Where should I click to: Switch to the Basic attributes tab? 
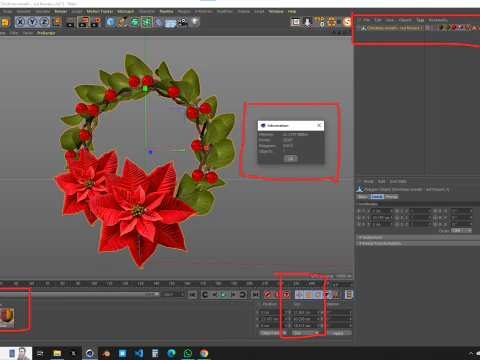point(363,197)
